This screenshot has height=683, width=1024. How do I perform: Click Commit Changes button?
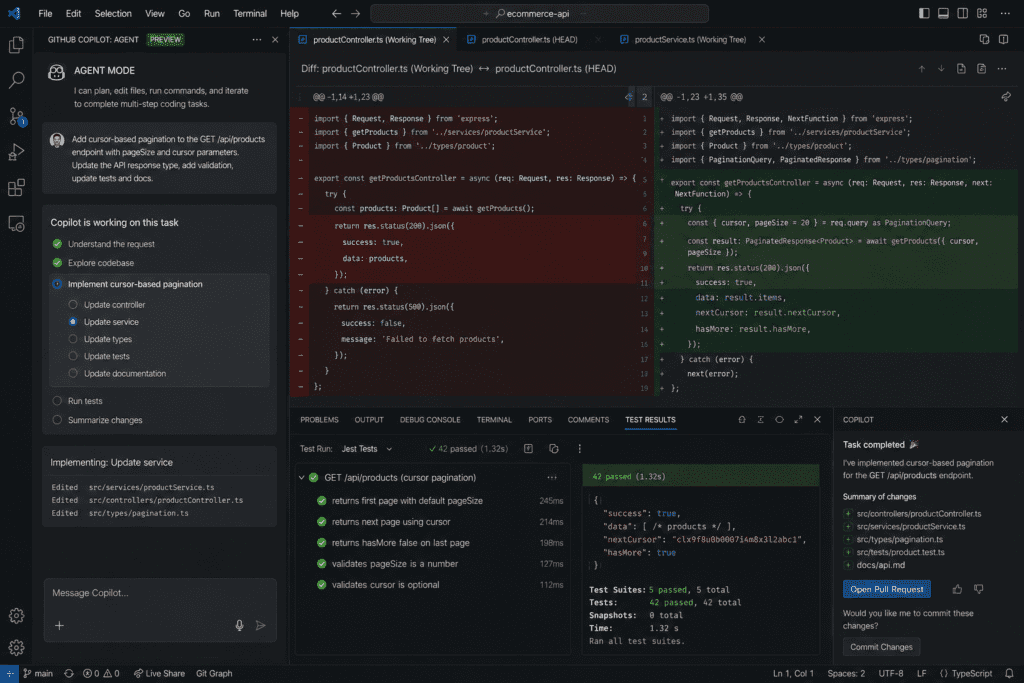(x=881, y=647)
